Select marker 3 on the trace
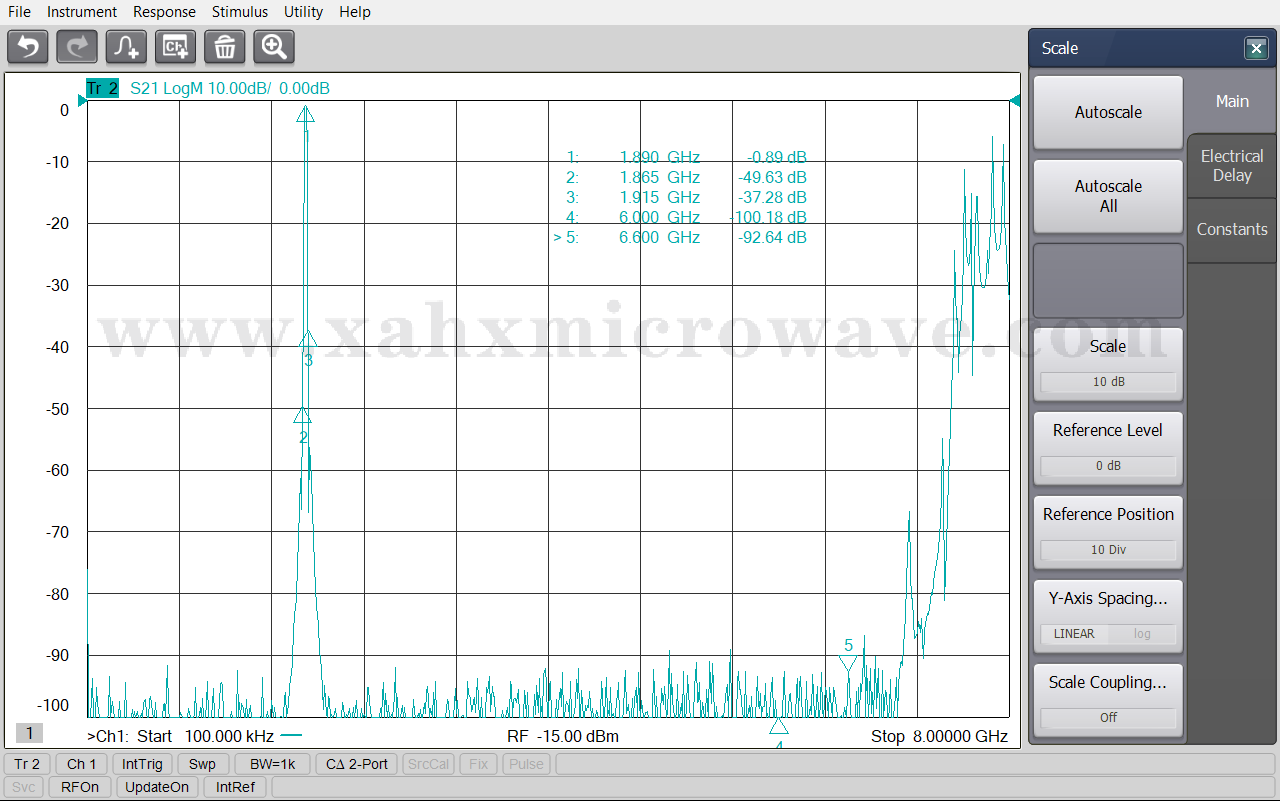The height and width of the screenshot is (801, 1280). [x=308, y=340]
